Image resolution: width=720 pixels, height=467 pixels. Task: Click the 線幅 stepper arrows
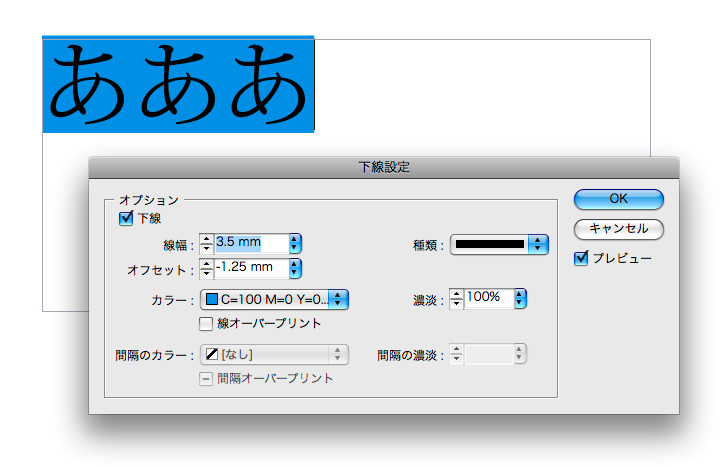(206, 243)
